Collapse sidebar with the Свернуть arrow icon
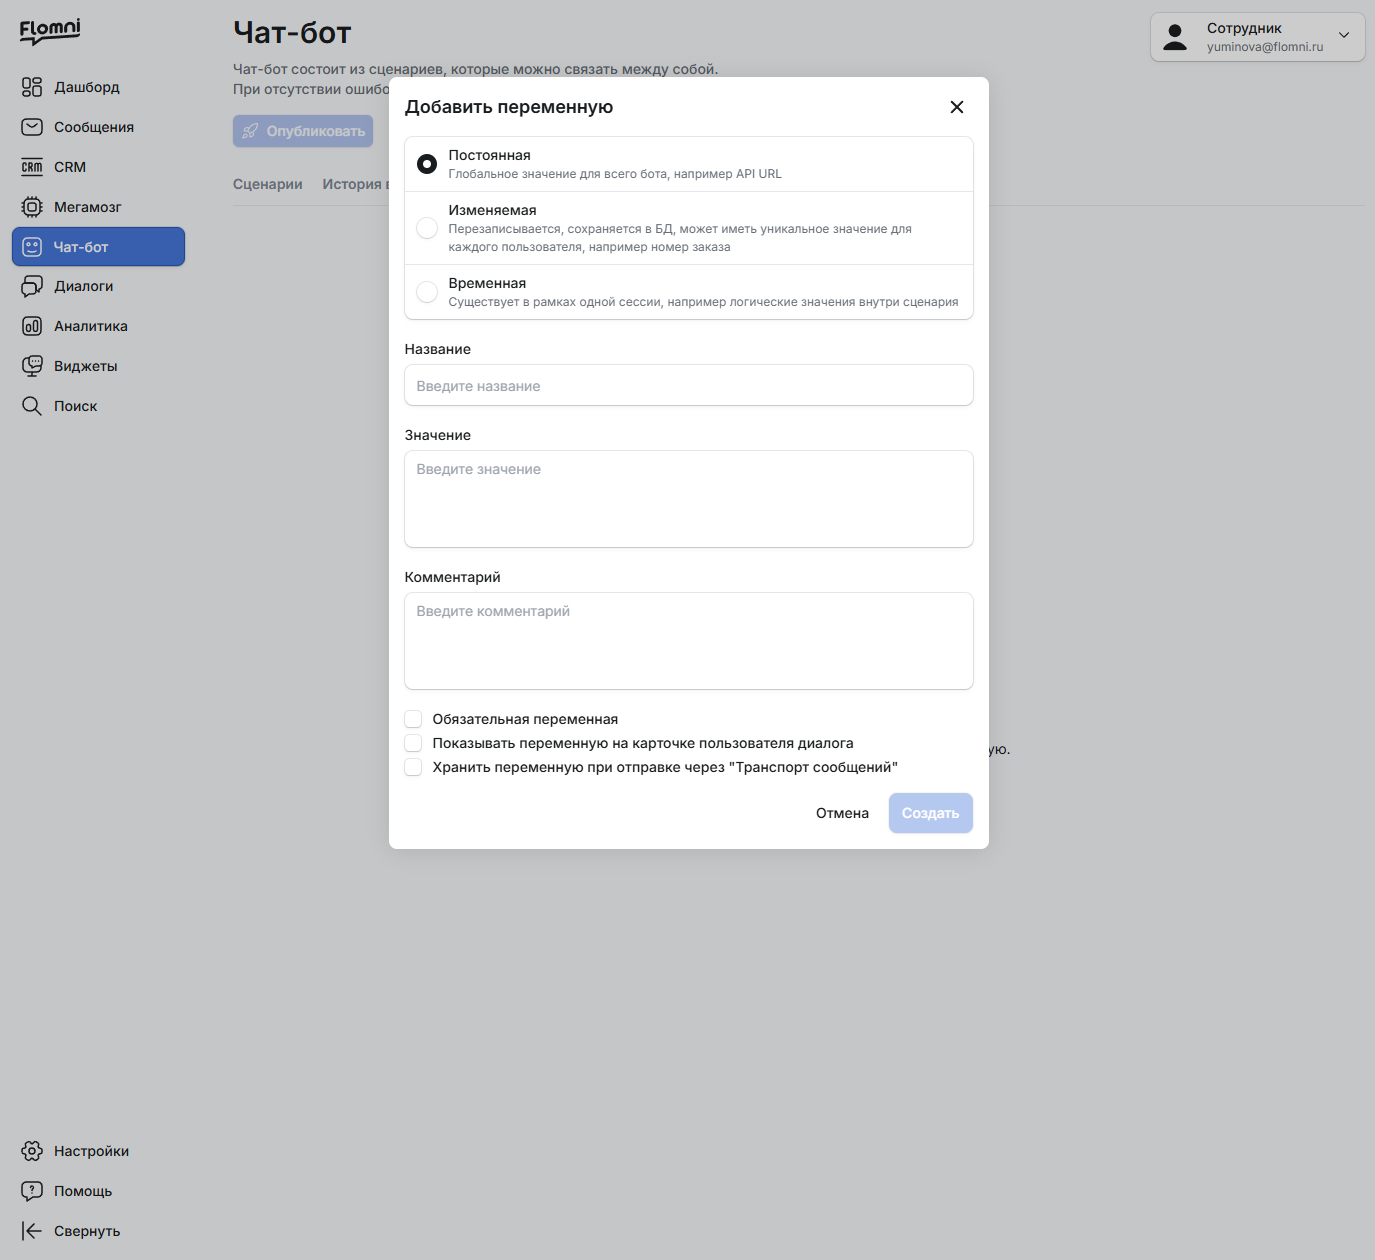 [32, 1231]
